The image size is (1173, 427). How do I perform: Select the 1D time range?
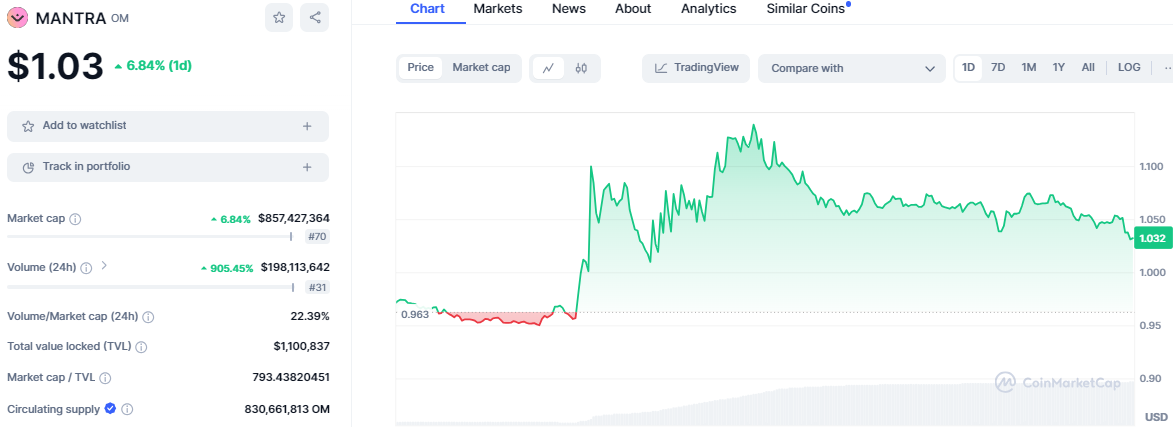pos(968,67)
